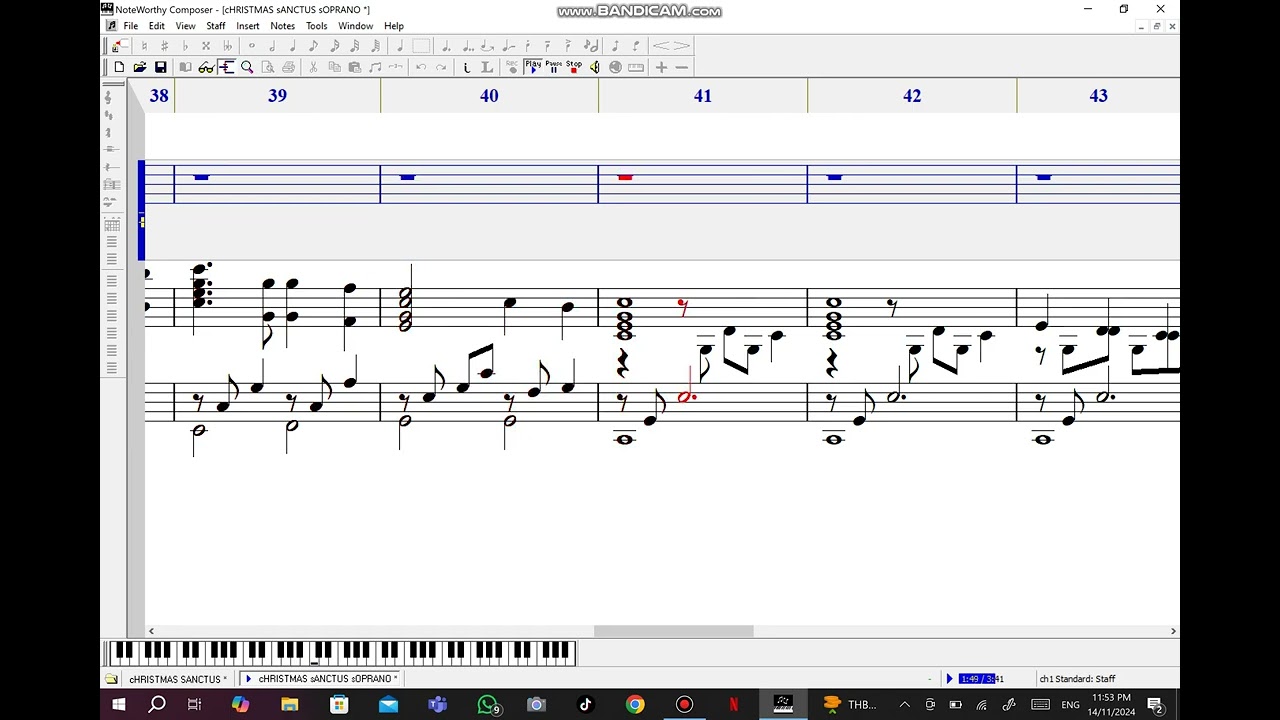1280x720 pixels.
Task: Copy the selection using the toolbar icon
Action: 334,67
